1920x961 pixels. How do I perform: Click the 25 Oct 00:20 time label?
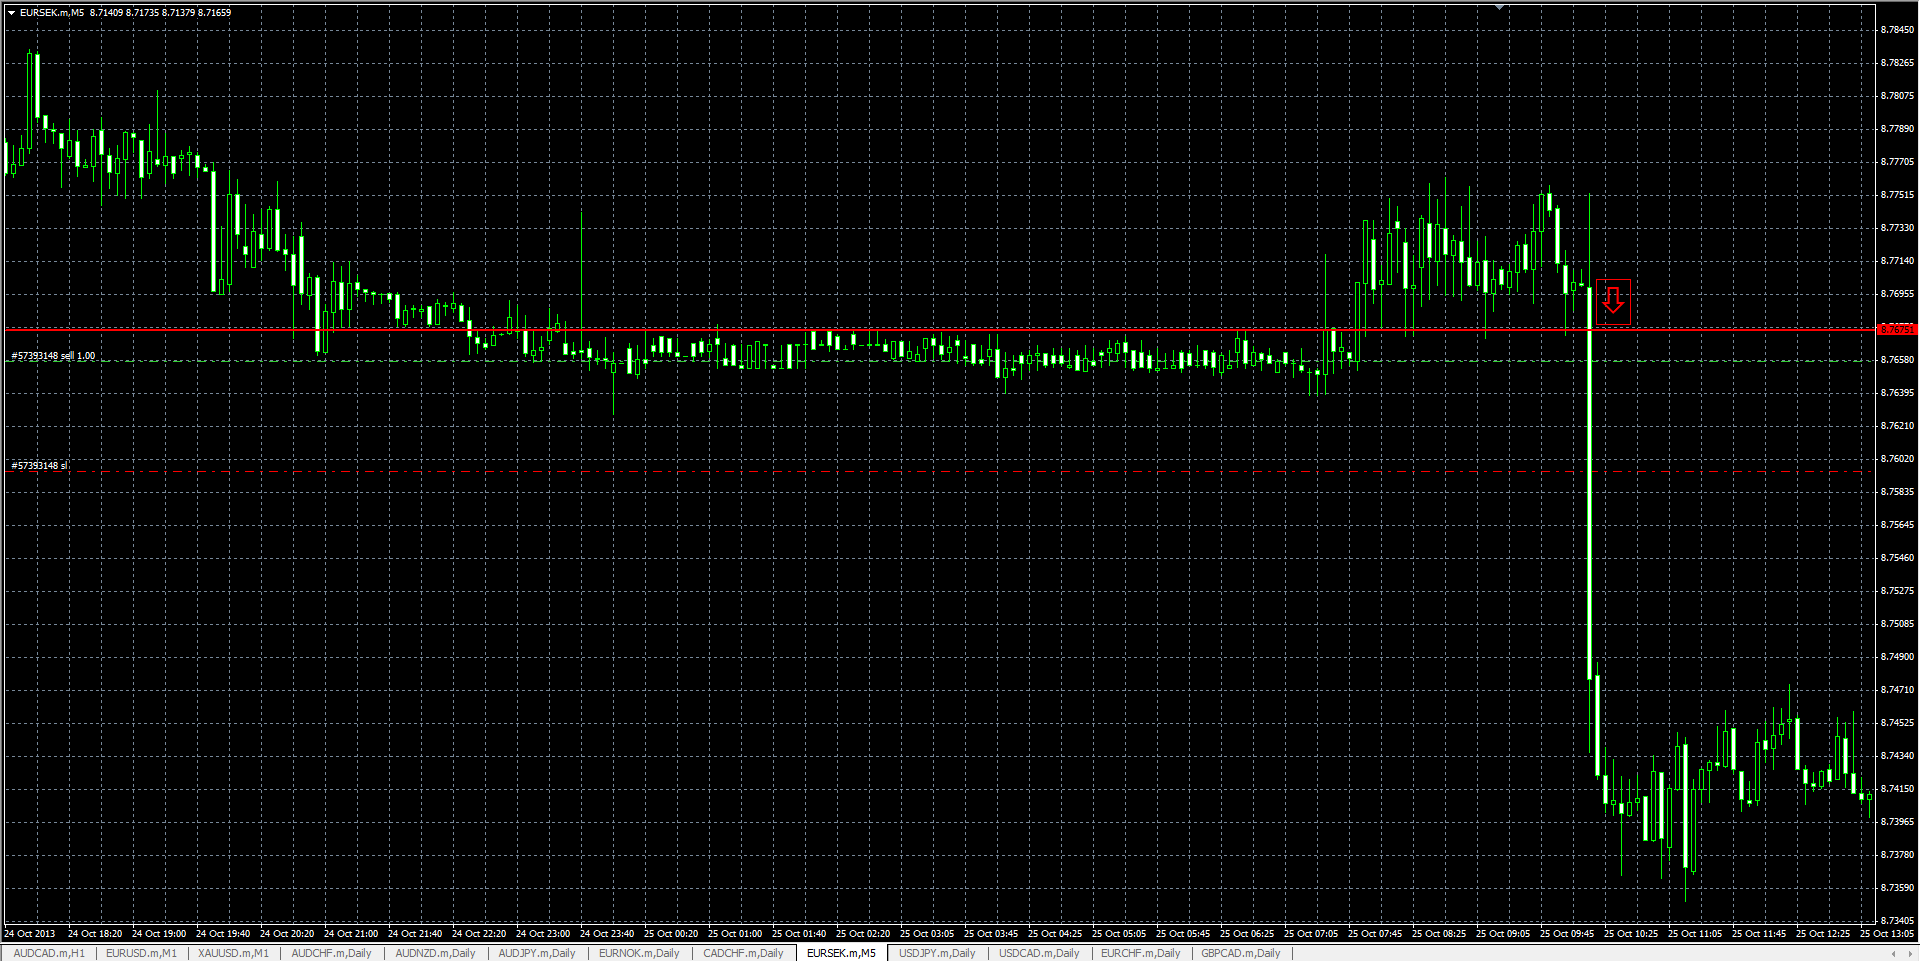point(671,934)
